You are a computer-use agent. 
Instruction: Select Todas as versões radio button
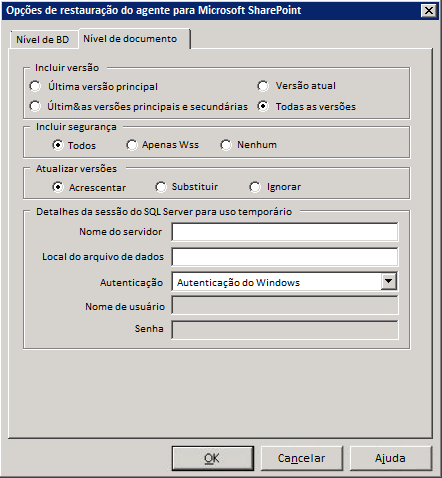(x=263, y=106)
